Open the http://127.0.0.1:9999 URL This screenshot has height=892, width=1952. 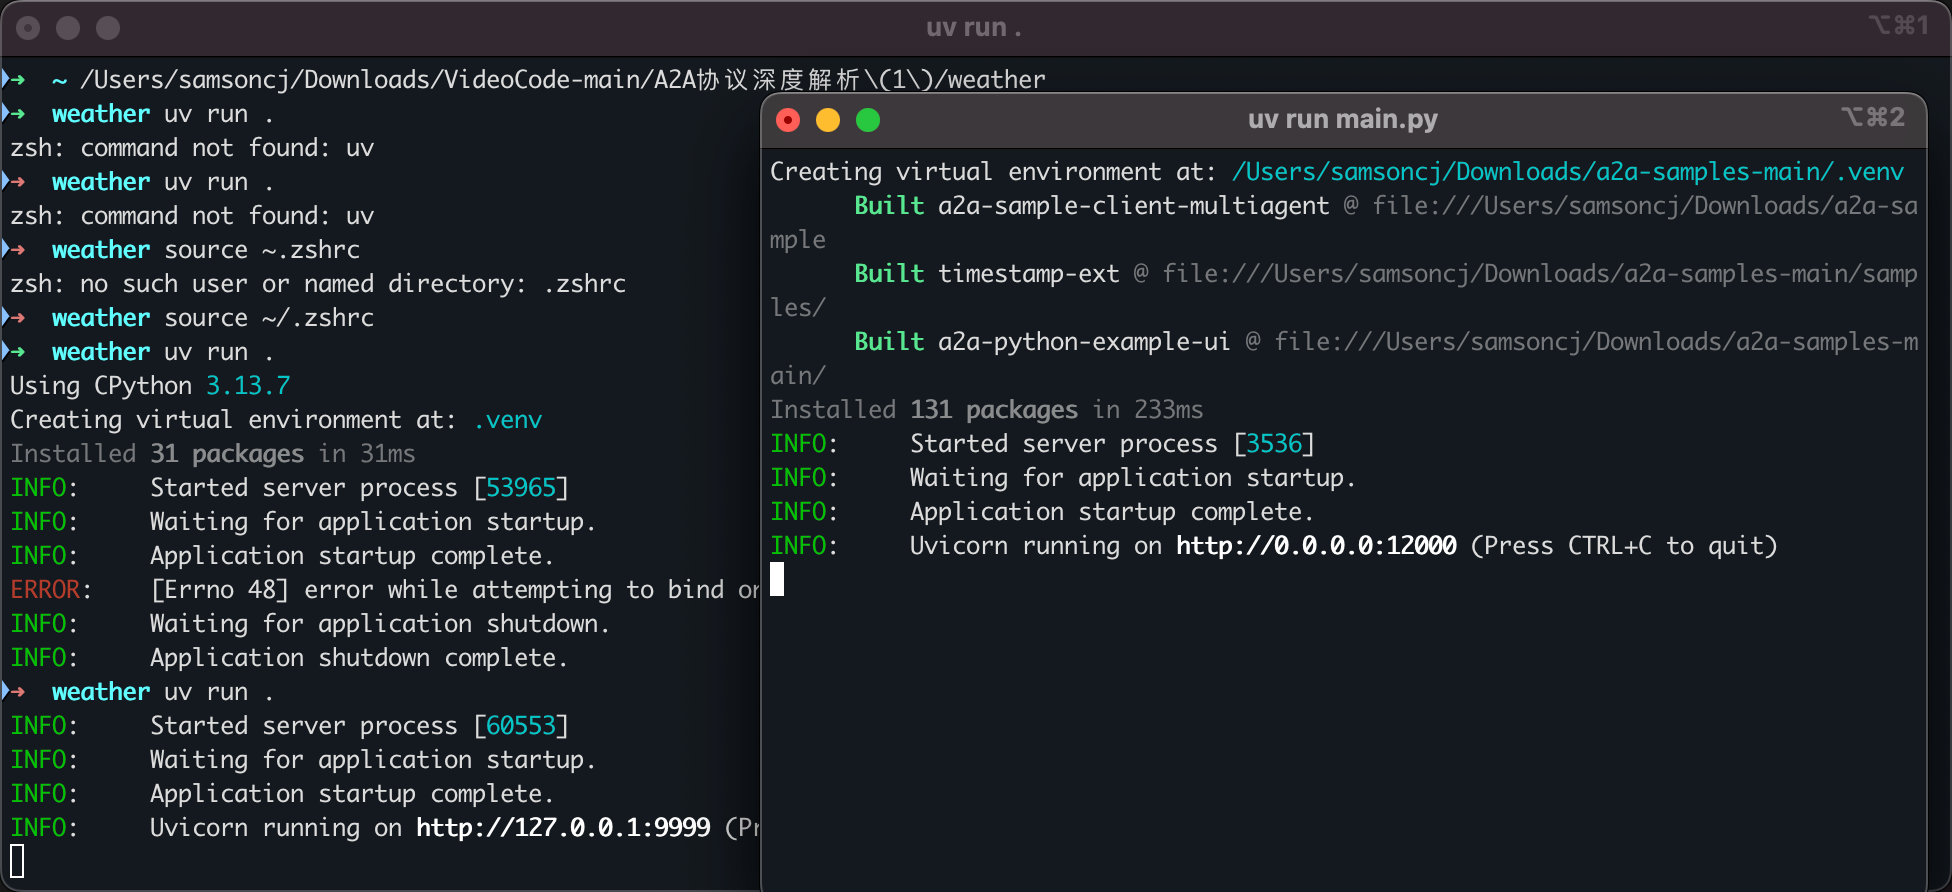pos(563,828)
